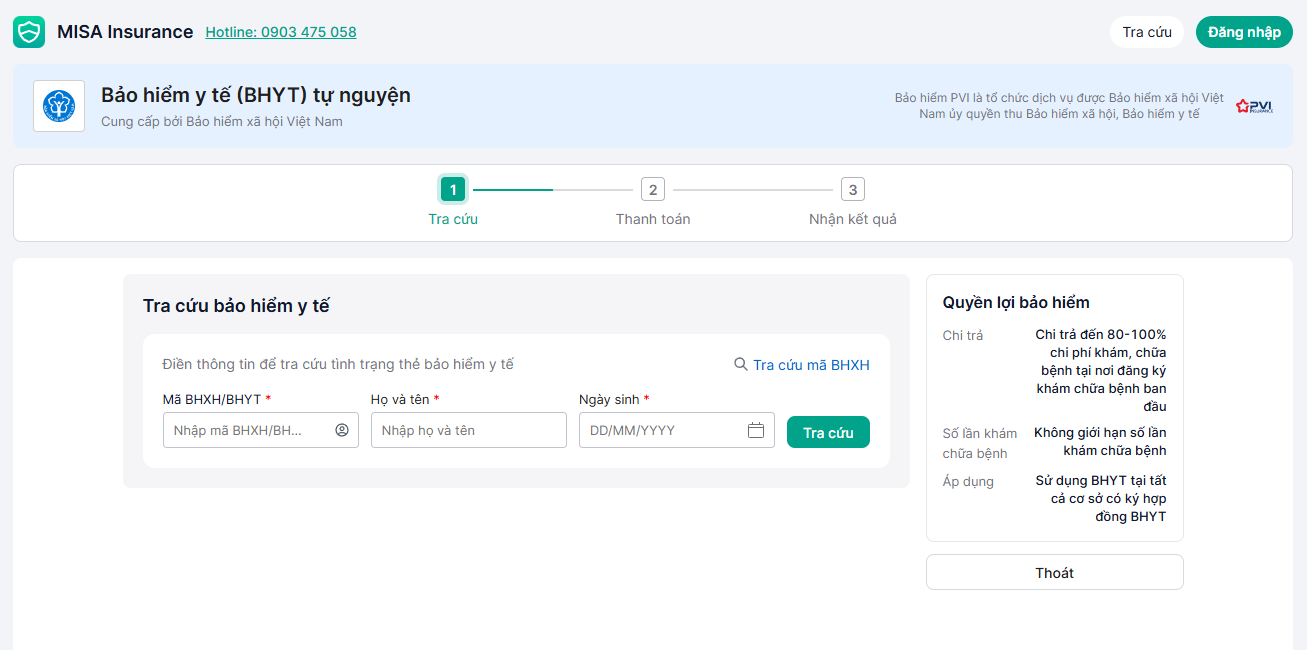This screenshot has width=1307, height=650.
Task: Focus the Mã BHXH/BHYT input field
Action: (248, 430)
